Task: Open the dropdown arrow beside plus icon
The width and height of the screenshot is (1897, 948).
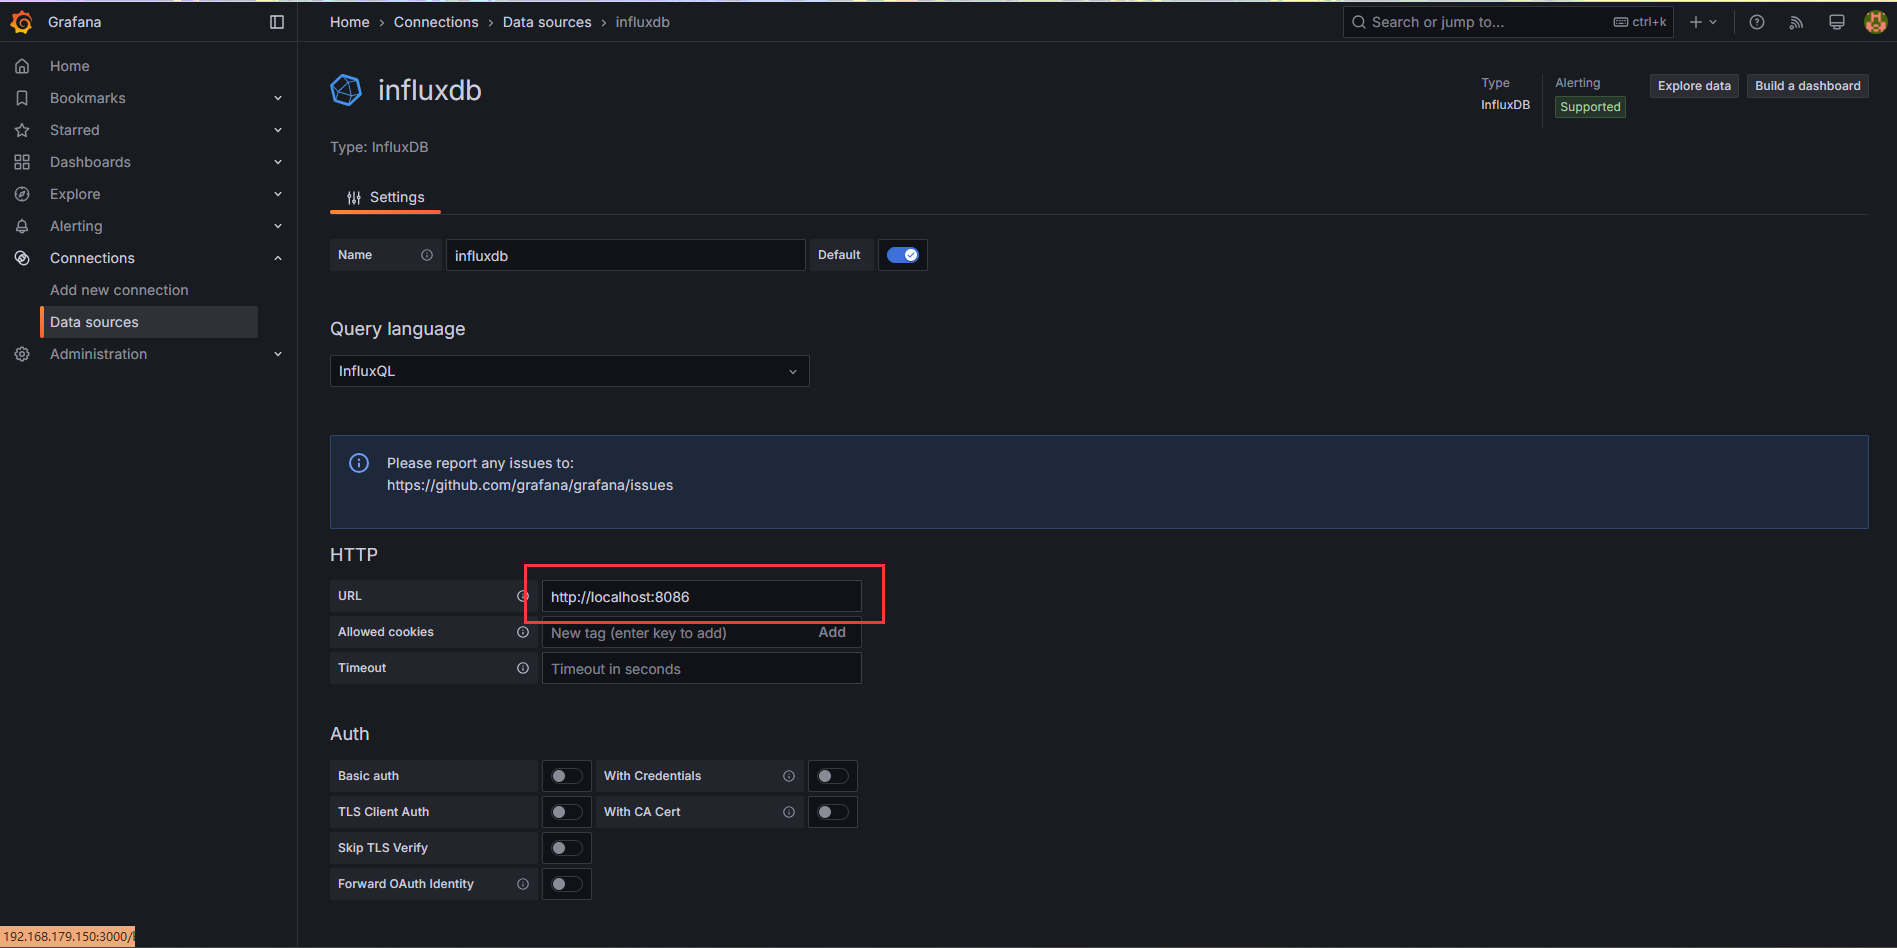Action: (1713, 22)
